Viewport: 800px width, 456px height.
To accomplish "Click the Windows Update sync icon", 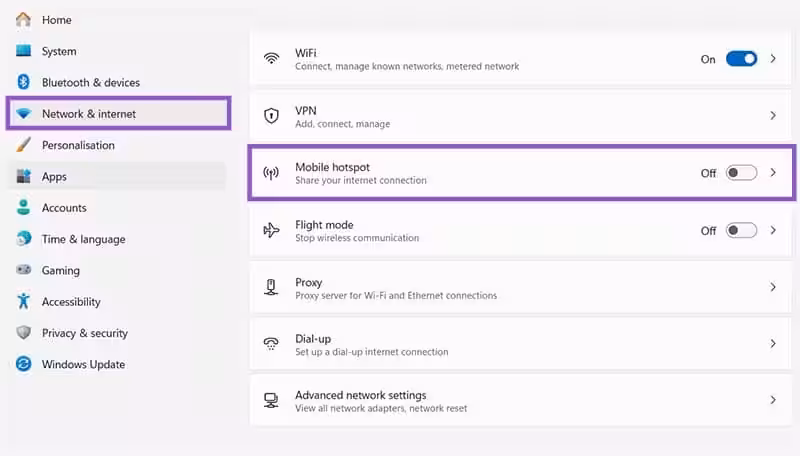I will point(23,365).
